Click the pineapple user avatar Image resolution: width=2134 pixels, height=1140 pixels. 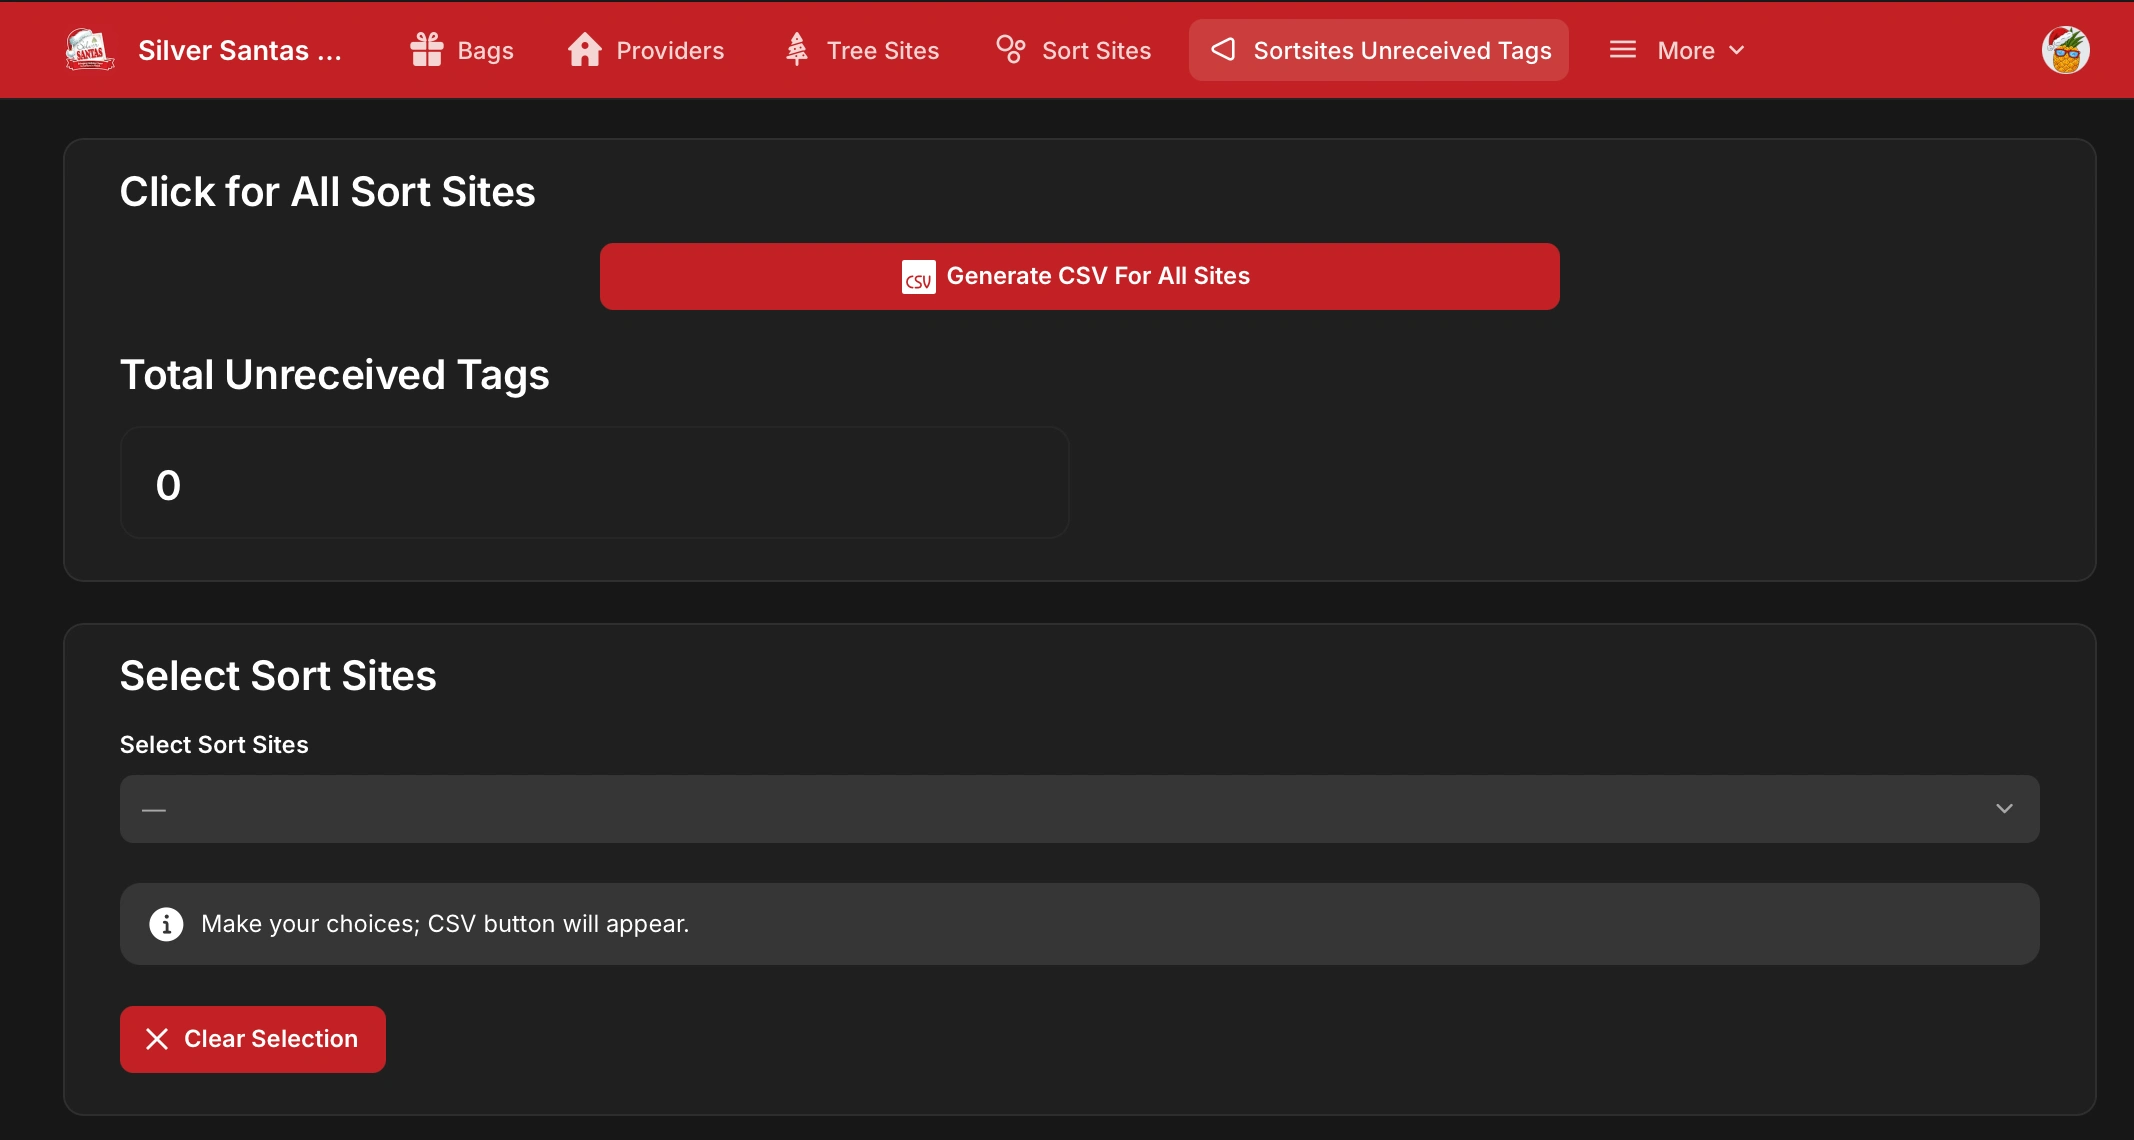pos(2065,50)
